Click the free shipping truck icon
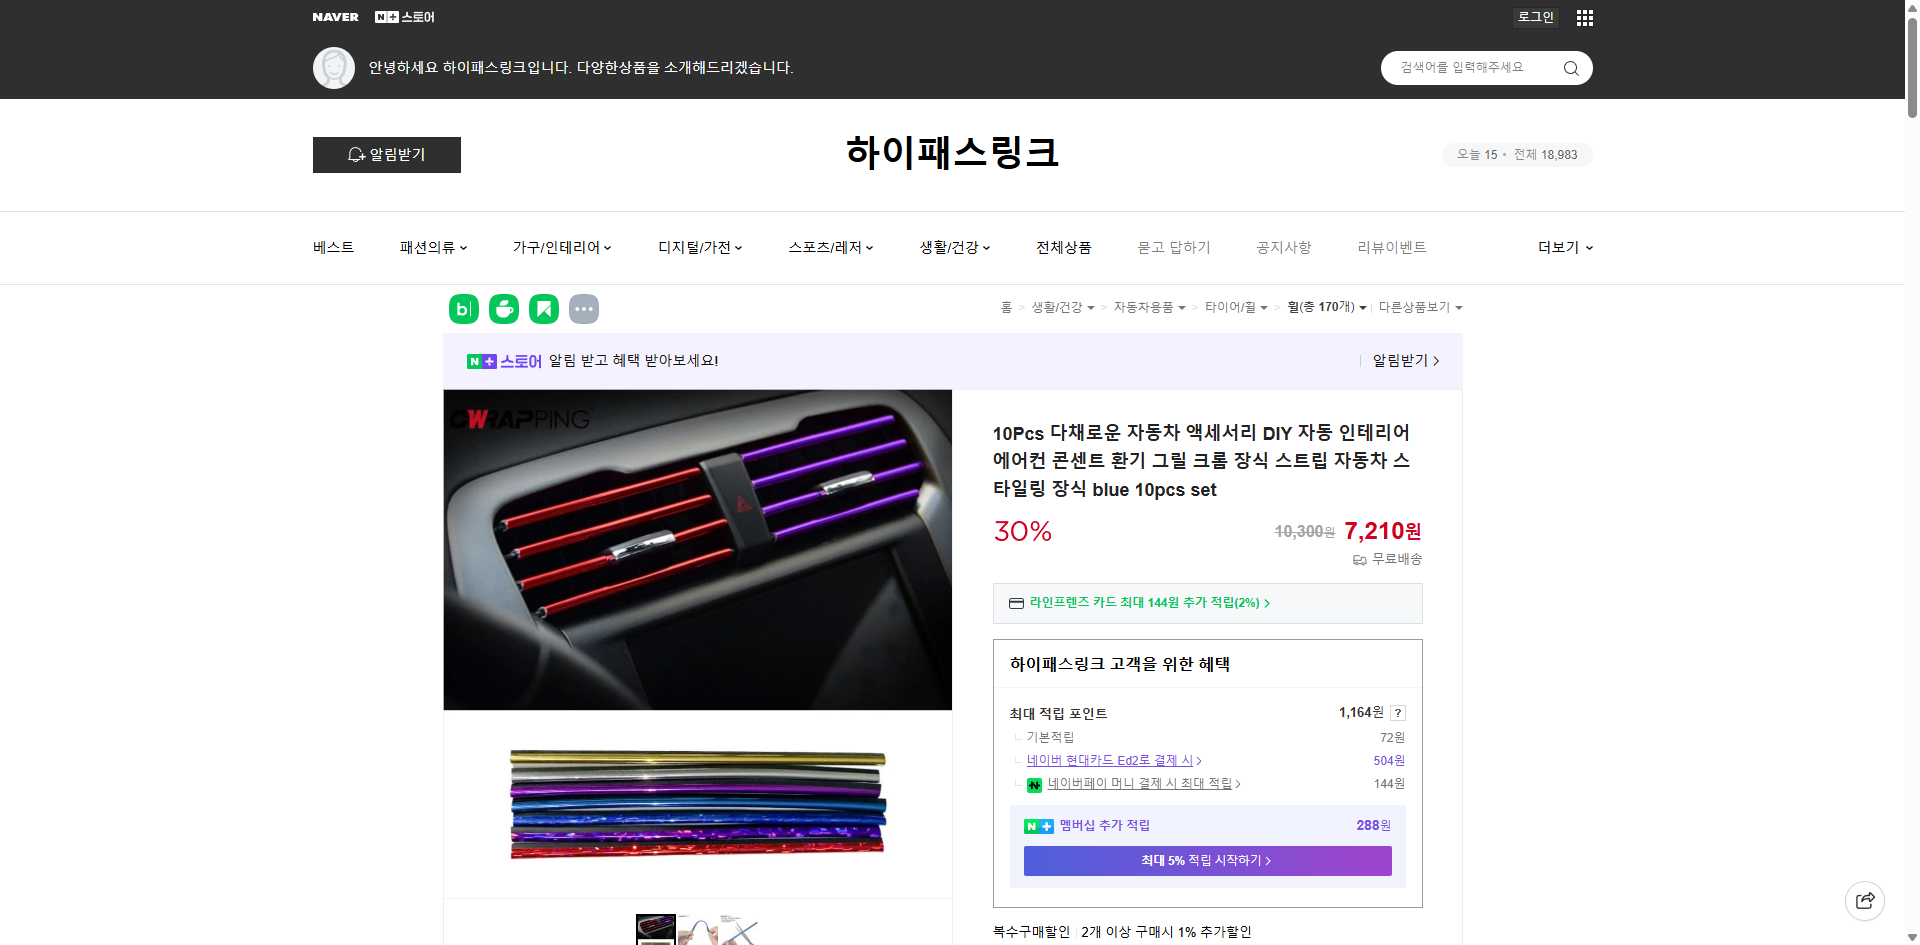Image resolution: width=1920 pixels, height=945 pixels. pos(1358,560)
